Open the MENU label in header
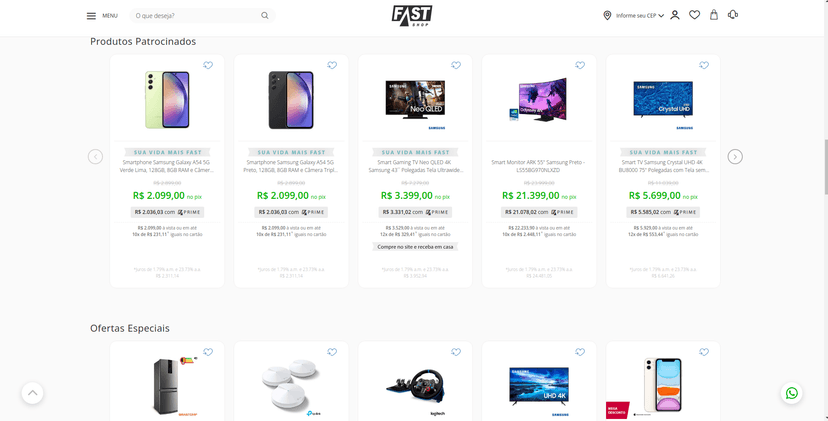Screen dimensions: 828x421 point(110,16)
